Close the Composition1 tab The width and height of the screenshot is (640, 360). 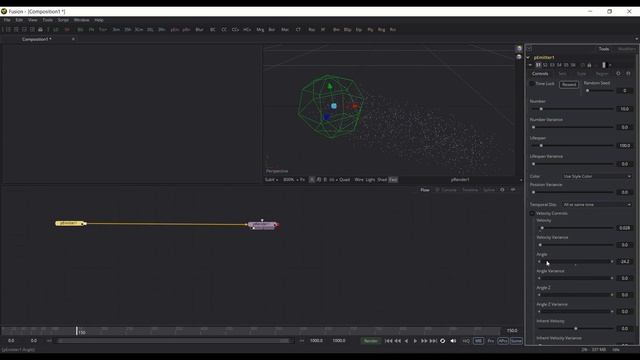click(73, 39)
